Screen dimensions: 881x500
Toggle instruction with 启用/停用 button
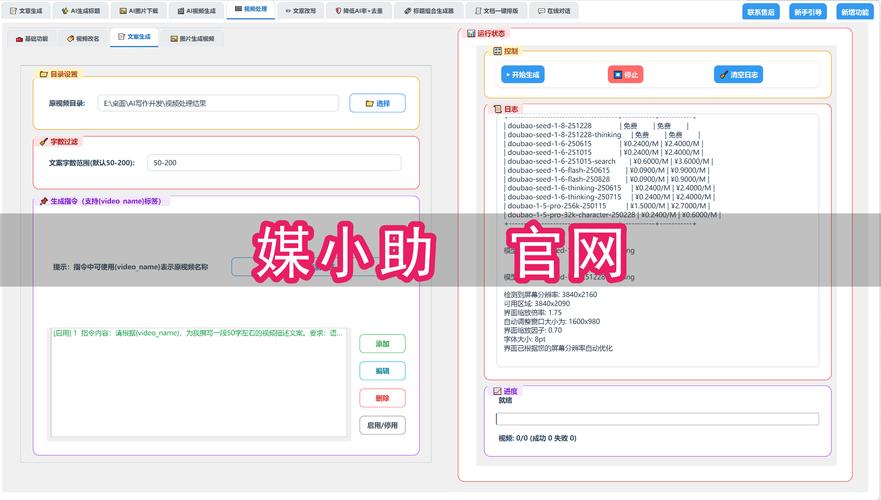pyautogui.click(x=382, y=425)
